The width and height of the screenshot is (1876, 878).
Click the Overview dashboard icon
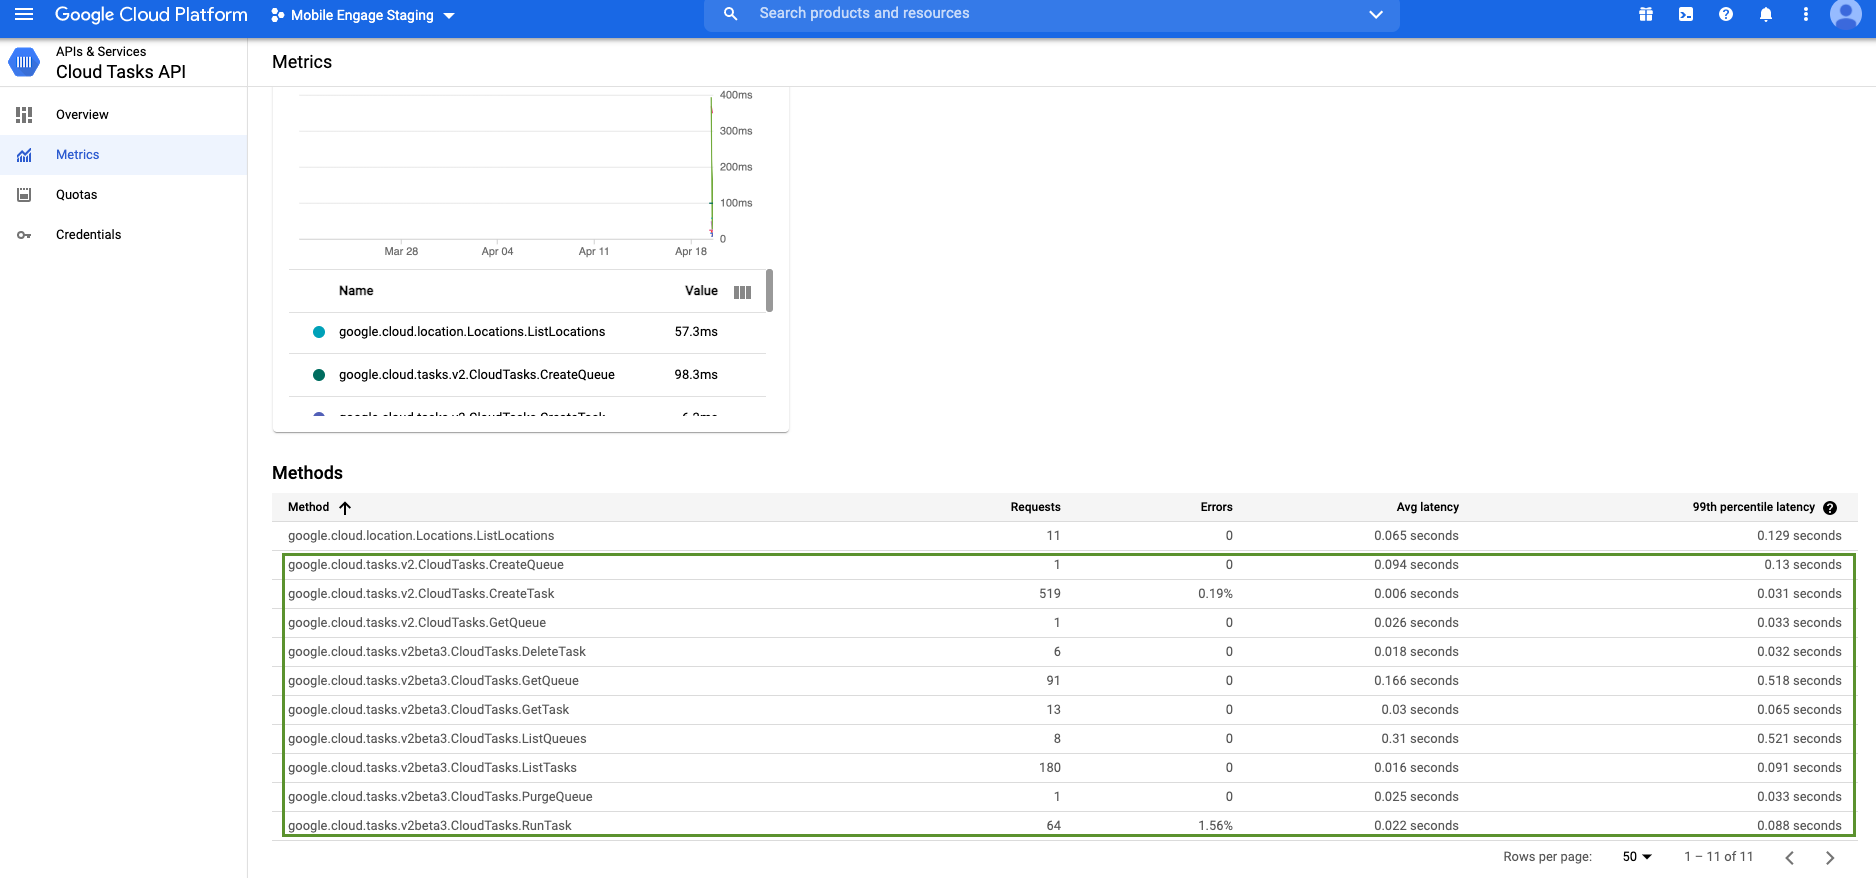click(x=24, y=115)
